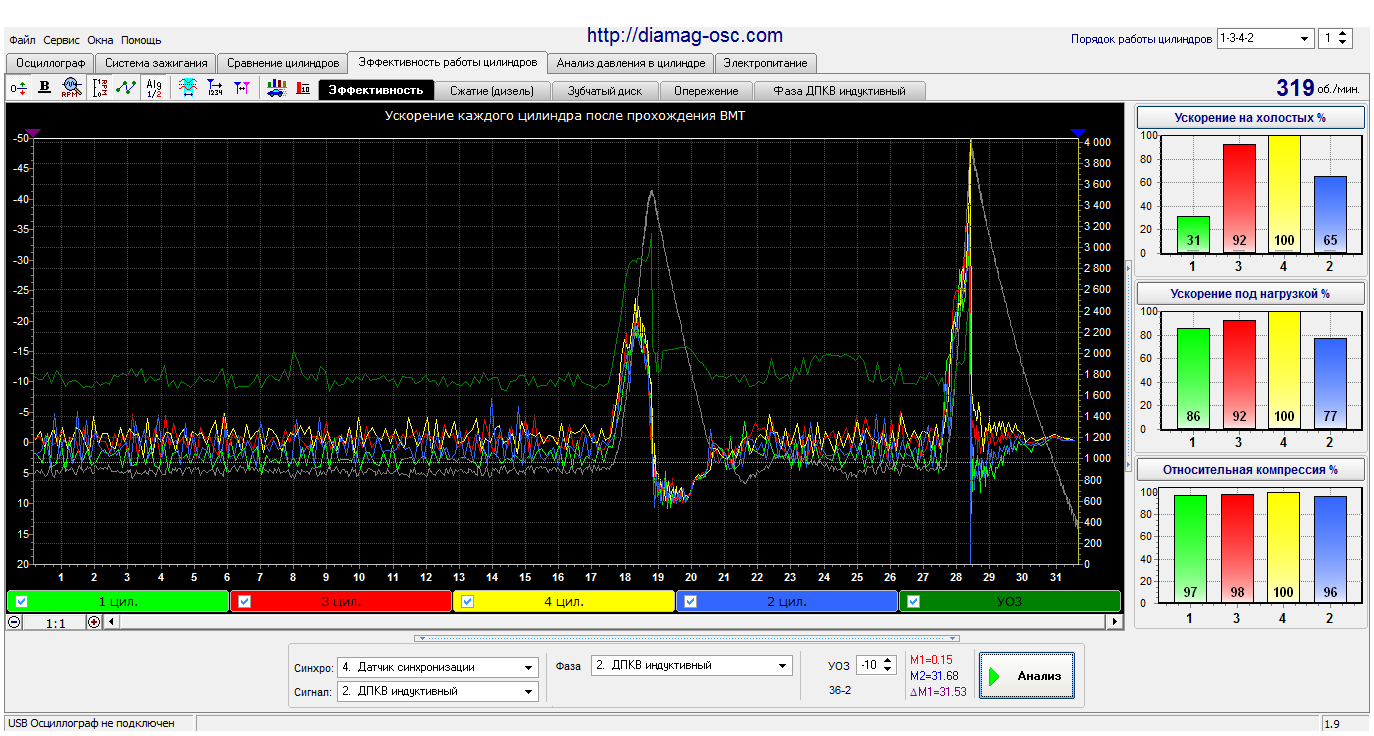Image resolution: width=1374 pixels, height=736 pixels.
Task: Uncheck the 1 цил. green checkbox
Action: [22, 601]
